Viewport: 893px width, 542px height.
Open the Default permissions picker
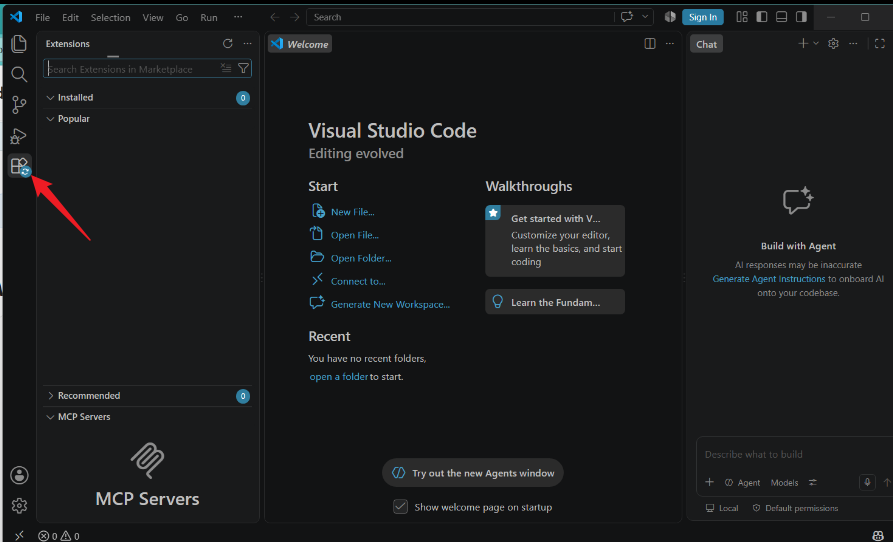[795, 508]
